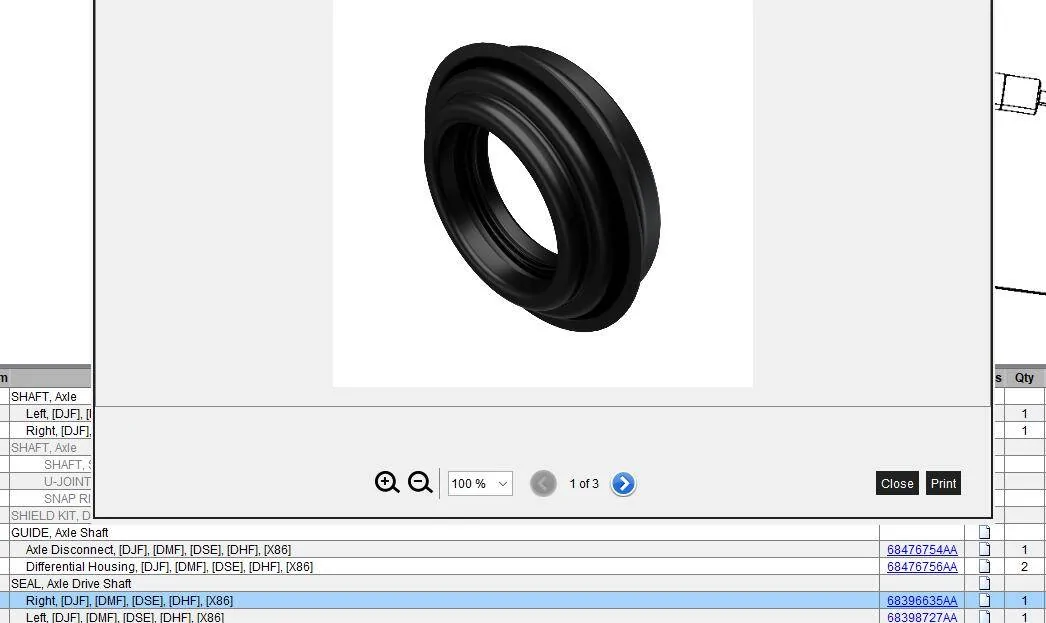Click the Qty column header
The width and height of the screenshot is (1046, 623).
1024,378
